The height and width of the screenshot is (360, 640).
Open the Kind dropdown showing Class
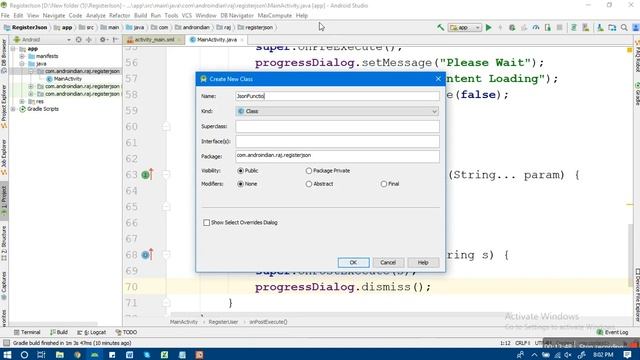tap(337, 111)
